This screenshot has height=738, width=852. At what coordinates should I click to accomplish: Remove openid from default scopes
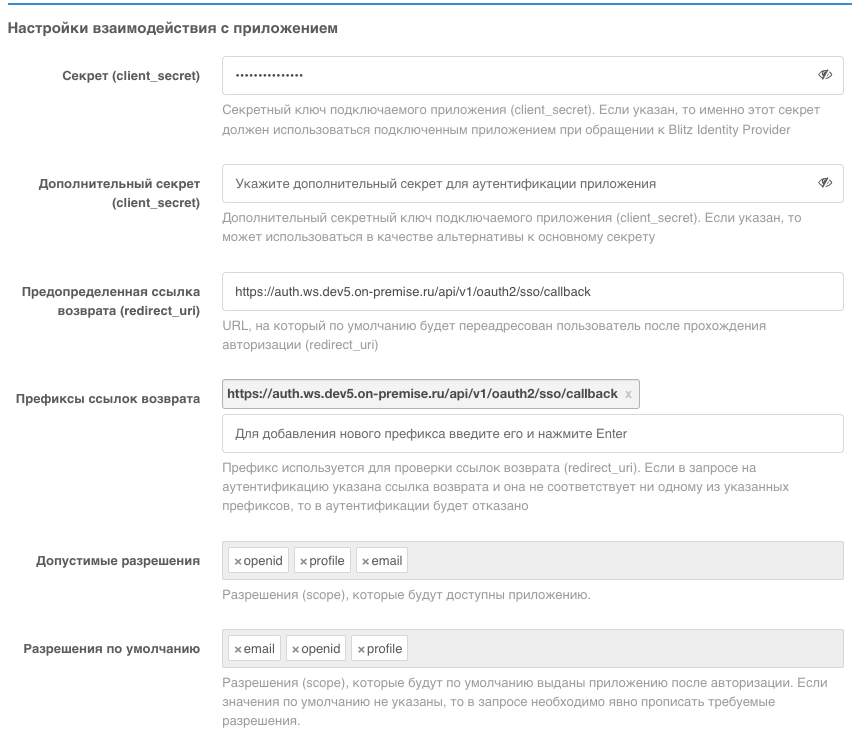(295, 650)
